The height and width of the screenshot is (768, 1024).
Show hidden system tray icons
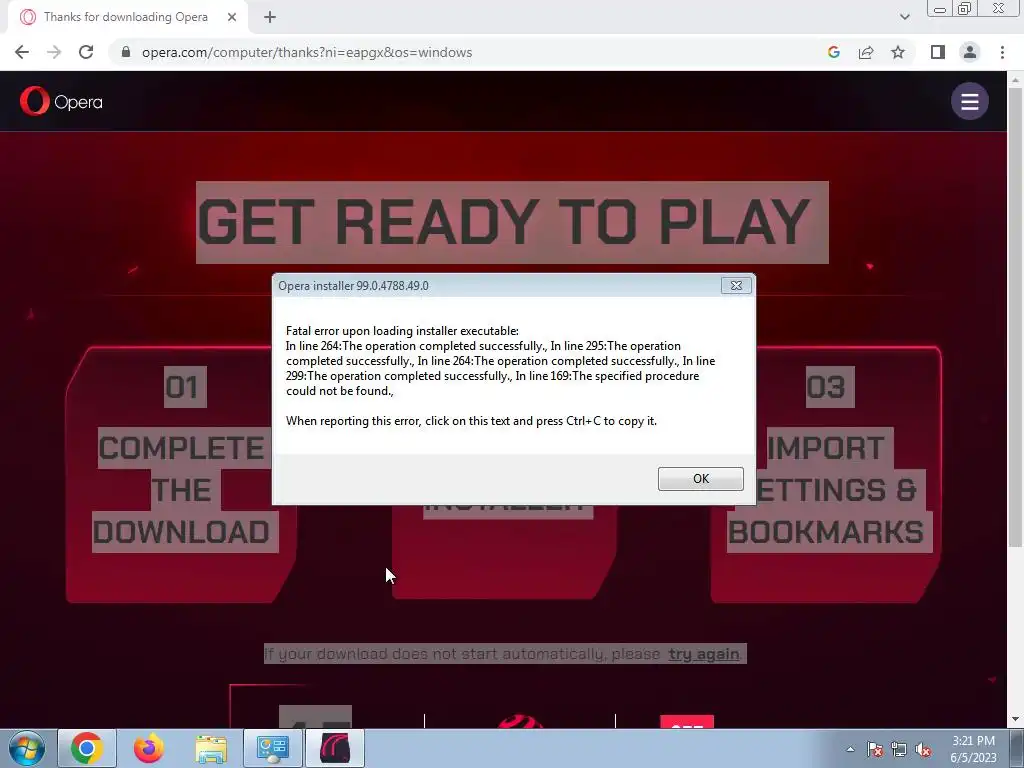point(850,749)
